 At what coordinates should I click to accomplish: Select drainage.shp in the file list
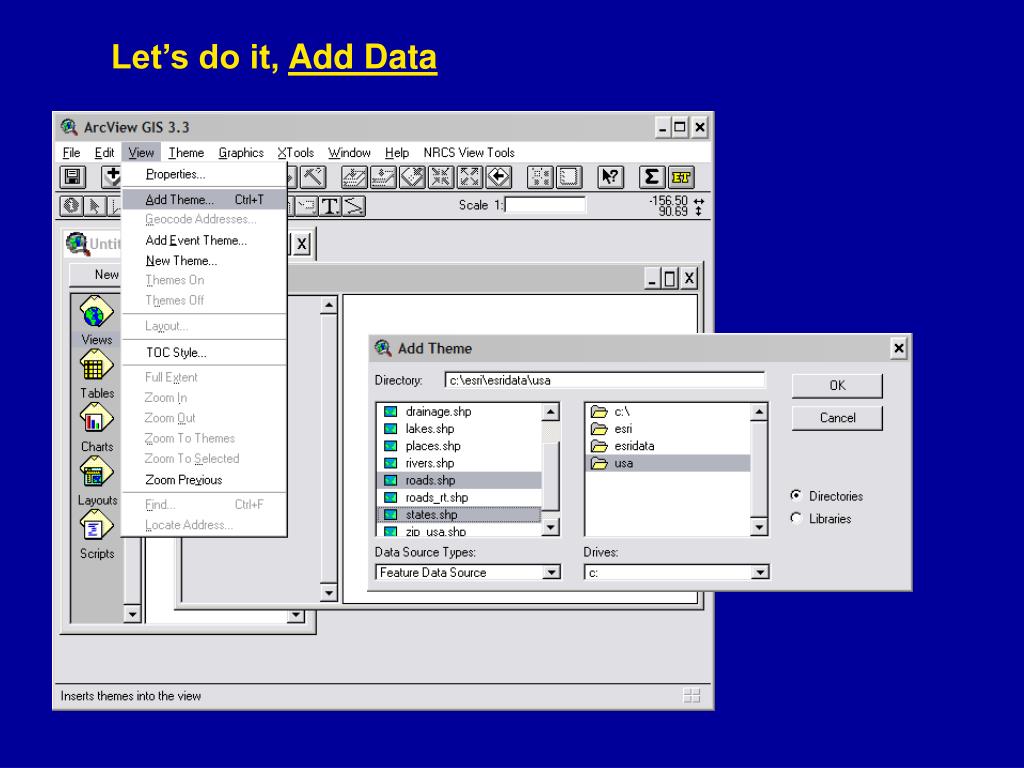point(460,411)
